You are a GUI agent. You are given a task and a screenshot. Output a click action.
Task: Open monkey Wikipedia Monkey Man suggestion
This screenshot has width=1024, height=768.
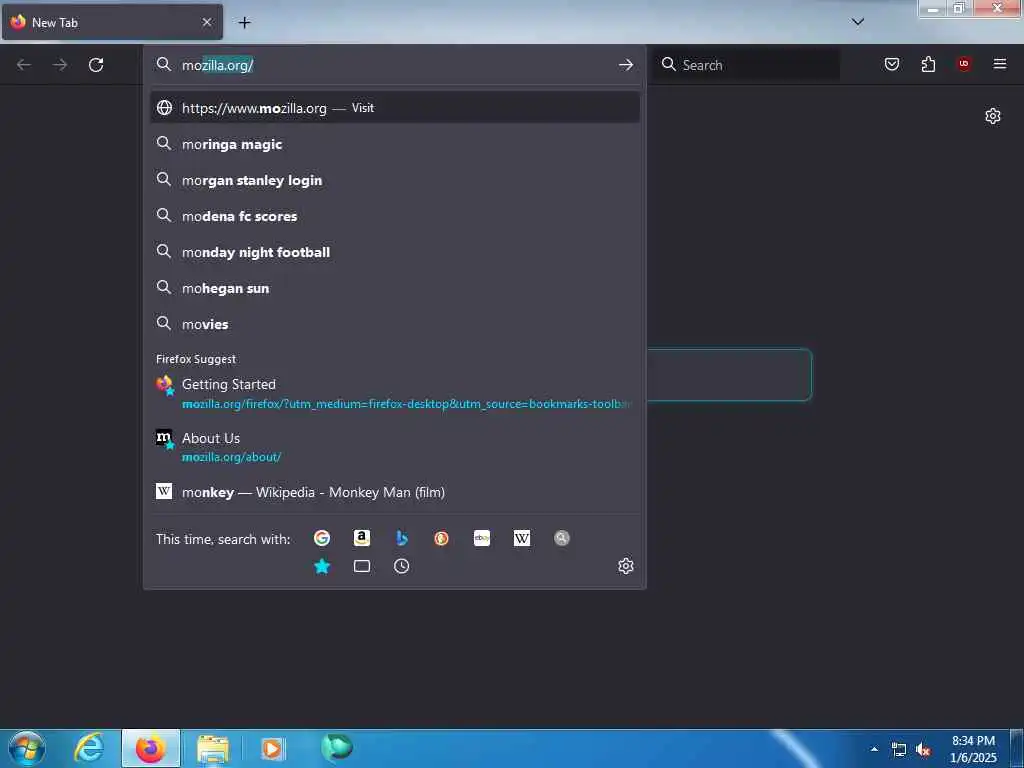394,492
